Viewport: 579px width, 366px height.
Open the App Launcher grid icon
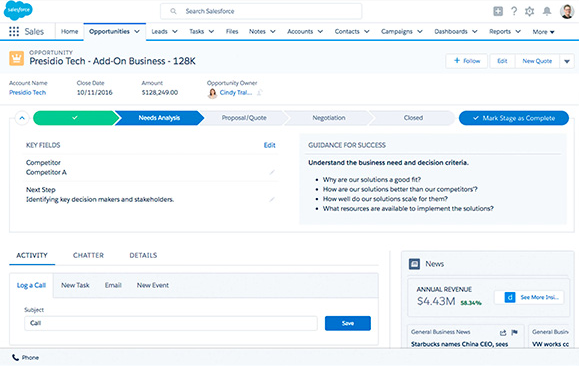click(x=14, y=31)
